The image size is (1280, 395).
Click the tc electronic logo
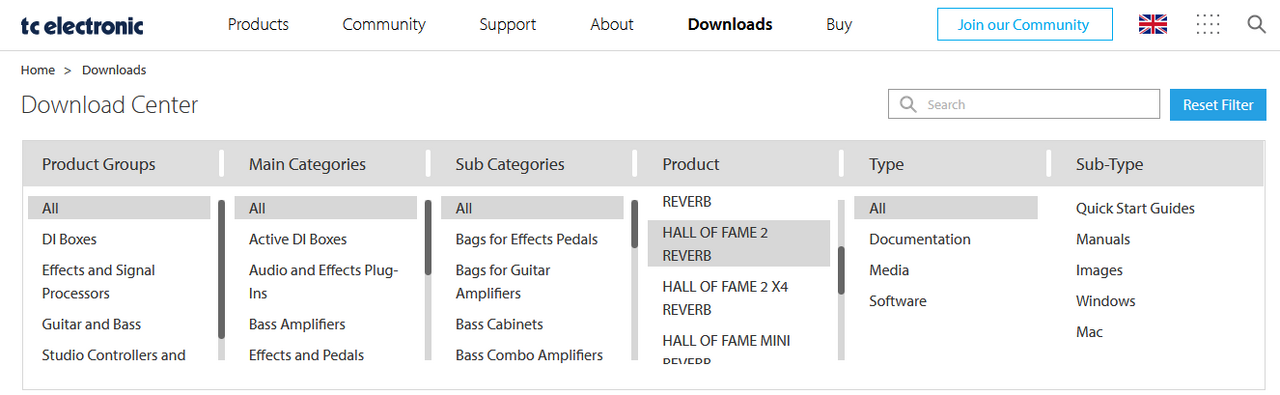tap(82, 25)
